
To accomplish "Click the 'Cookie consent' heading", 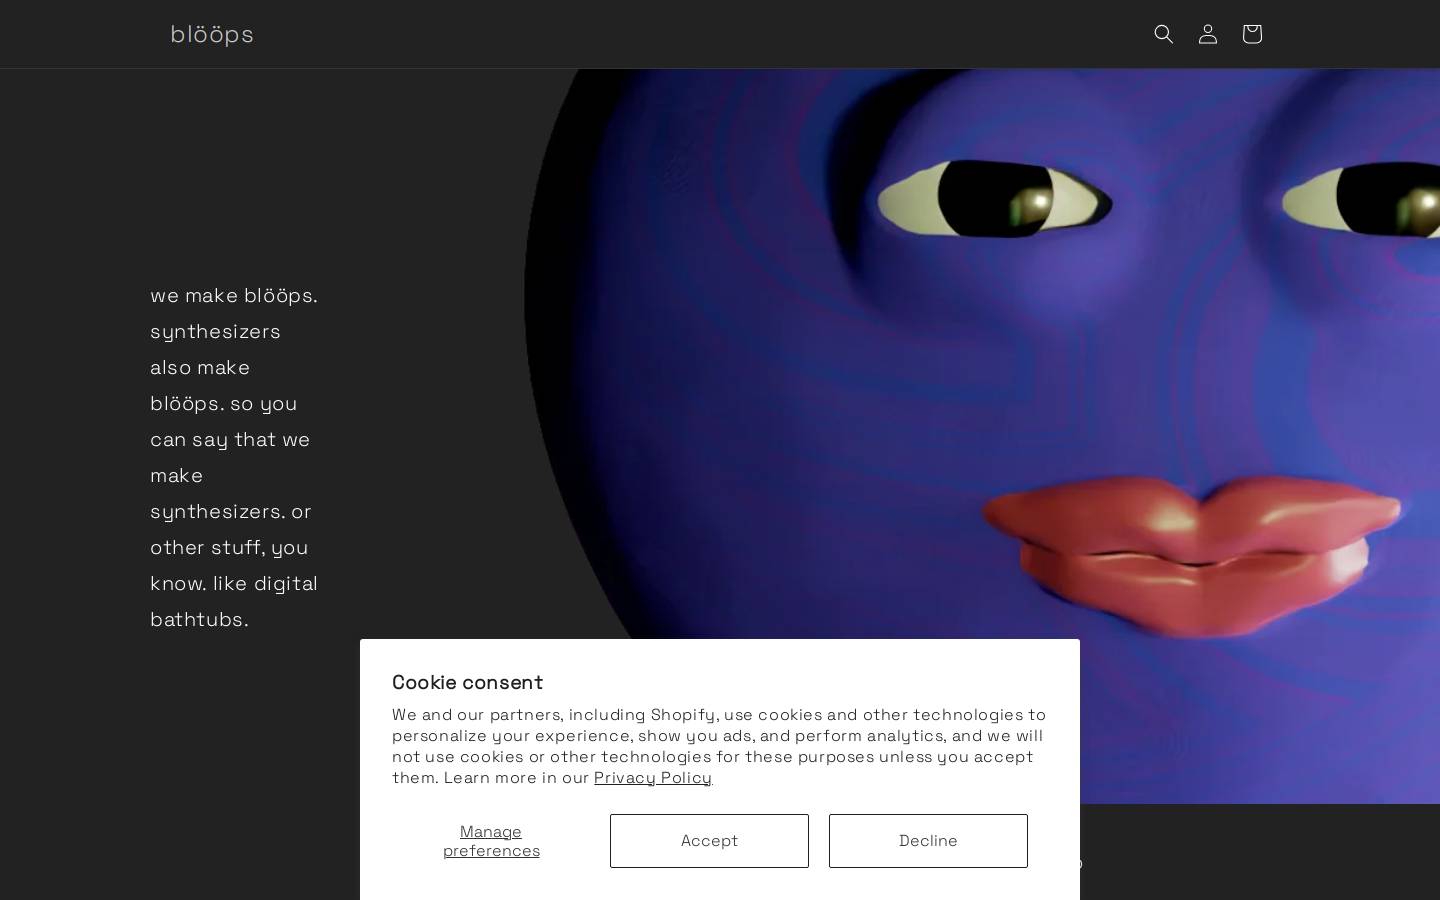I will 467,682.
